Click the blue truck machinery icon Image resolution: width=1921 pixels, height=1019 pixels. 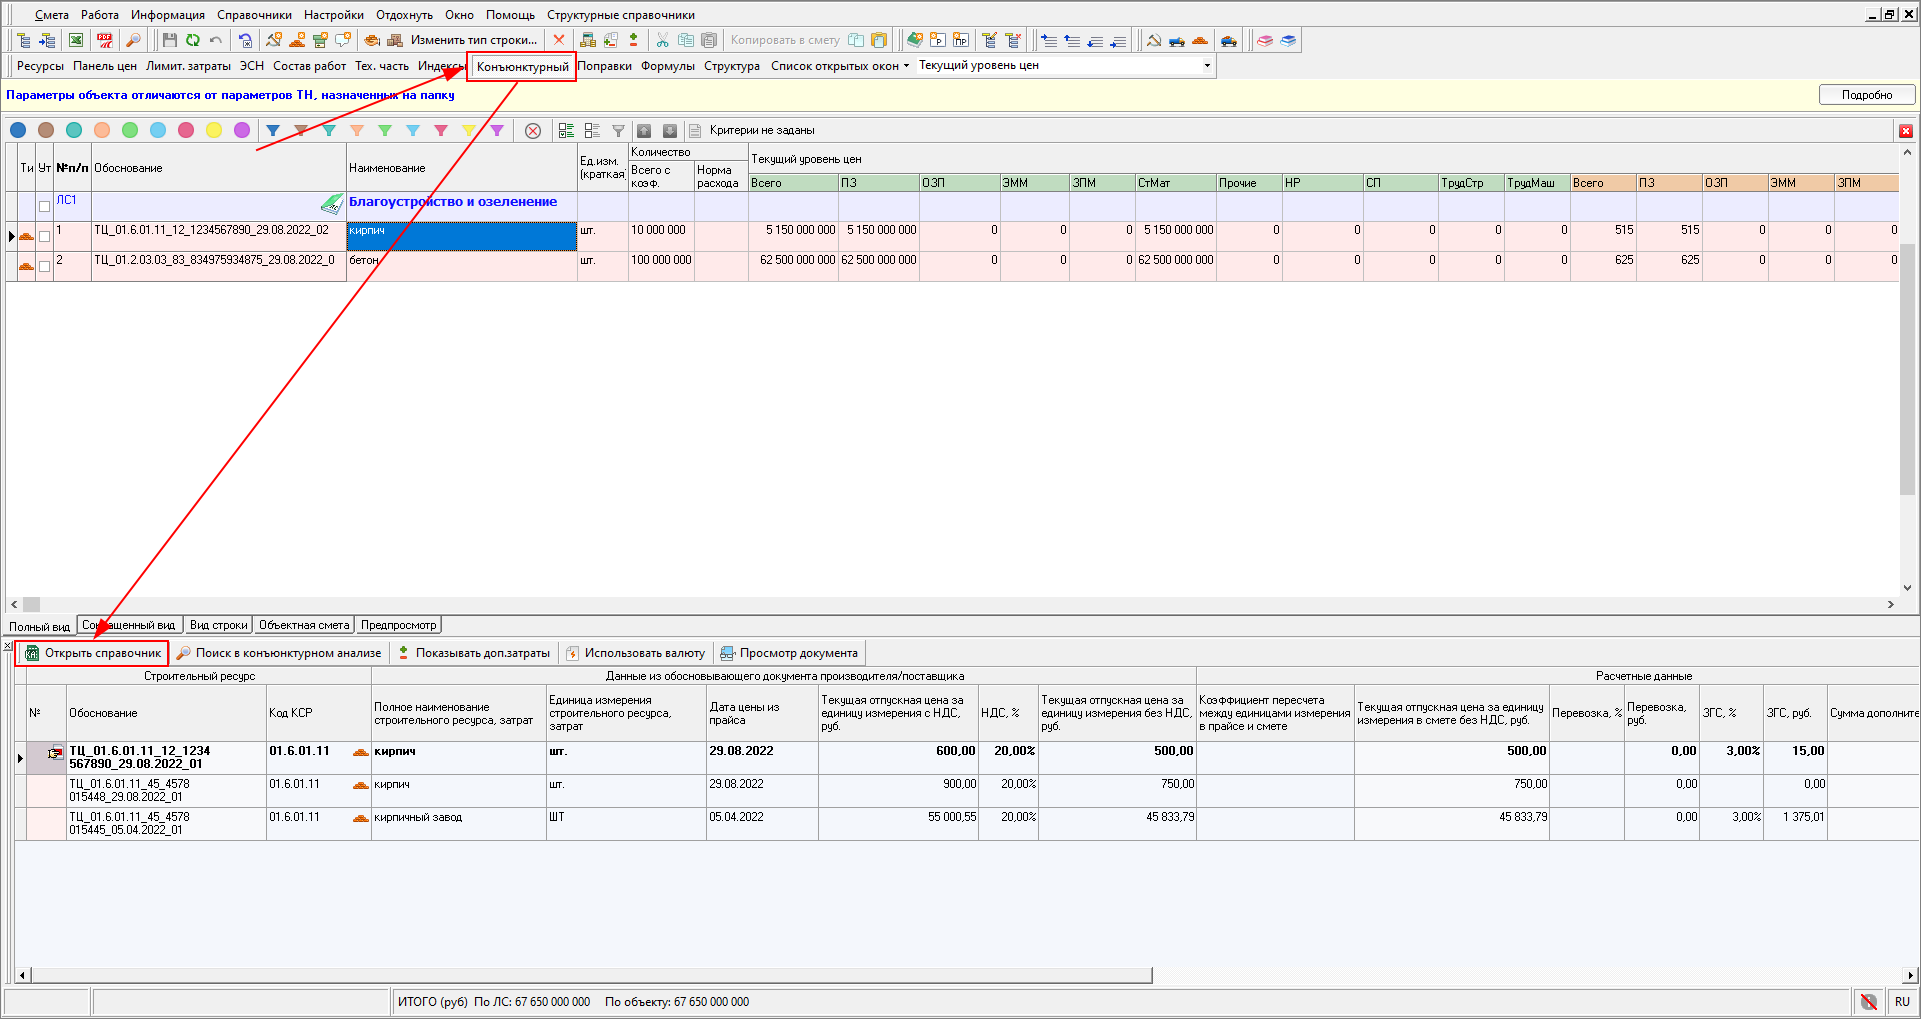tap(1177, 40)
